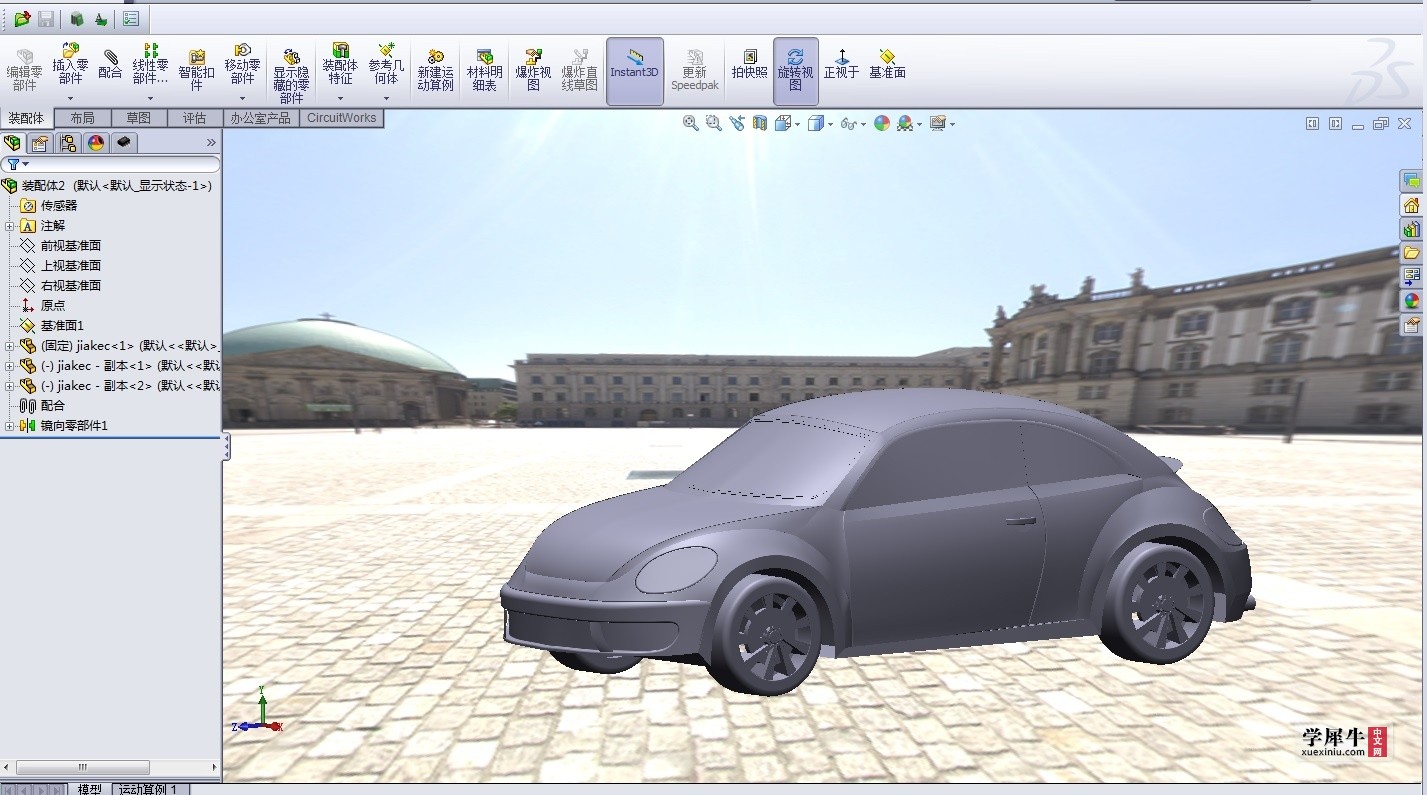Click Zoom to Area icon
1427x795 pixels.
(714, 123)
